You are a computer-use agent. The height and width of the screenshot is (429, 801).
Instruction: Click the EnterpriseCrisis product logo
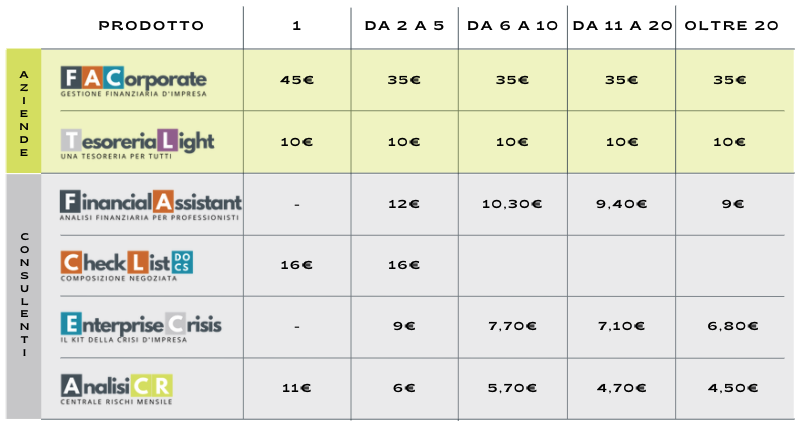141,327
